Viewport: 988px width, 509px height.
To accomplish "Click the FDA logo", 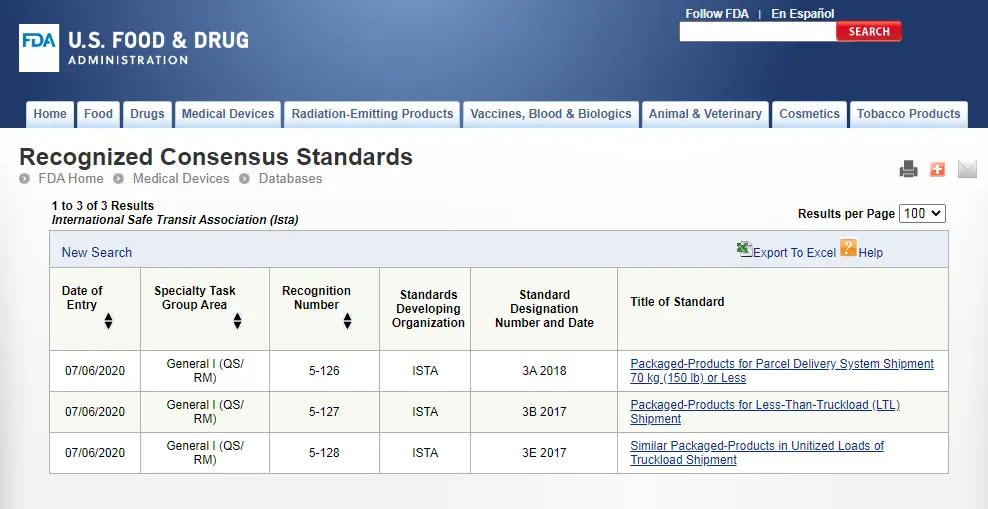I will pos(39,48).
